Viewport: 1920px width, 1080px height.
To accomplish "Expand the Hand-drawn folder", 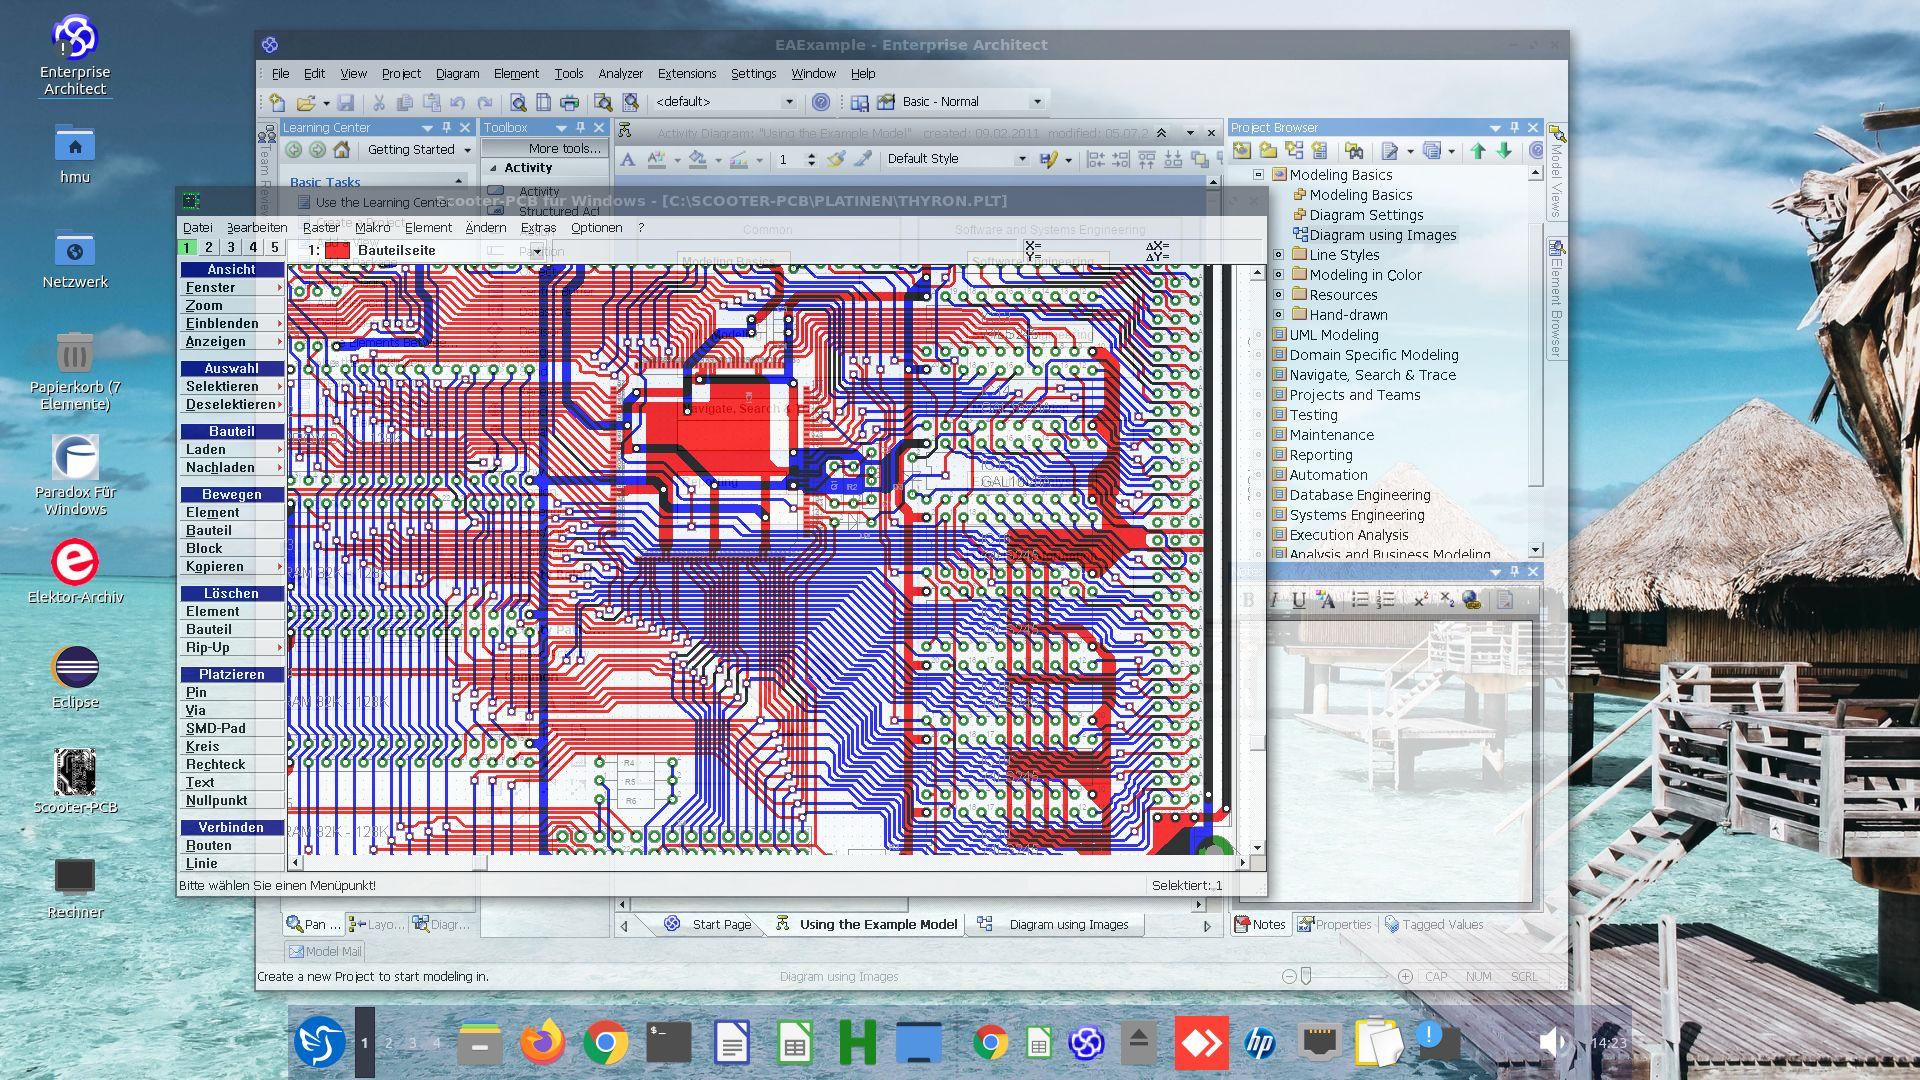I will (x=1278, y=315).
